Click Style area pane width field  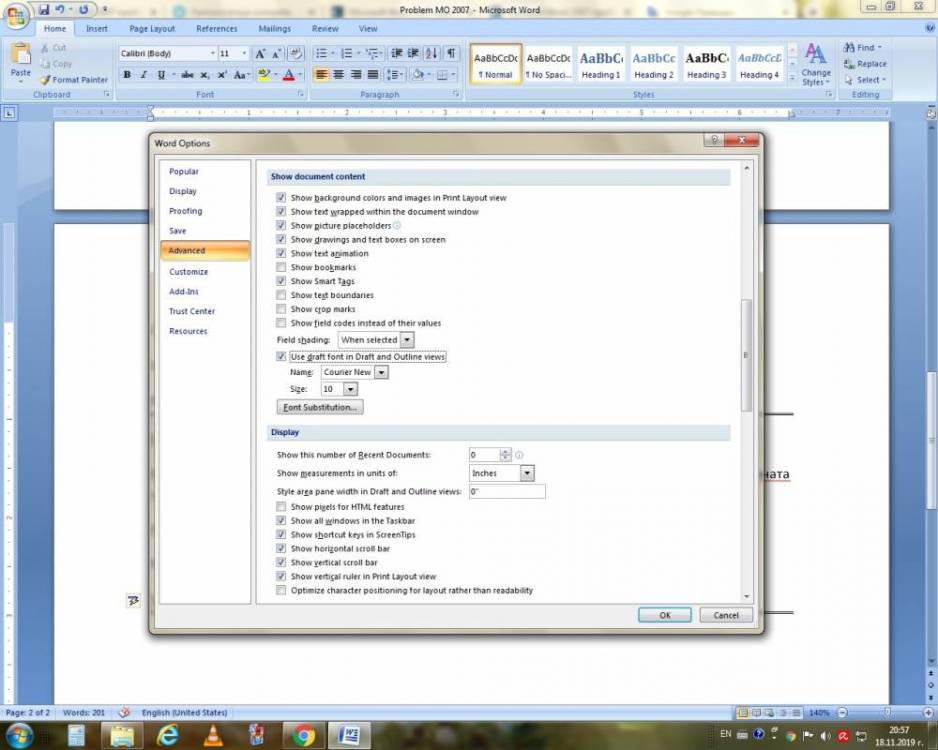(507, 492)
